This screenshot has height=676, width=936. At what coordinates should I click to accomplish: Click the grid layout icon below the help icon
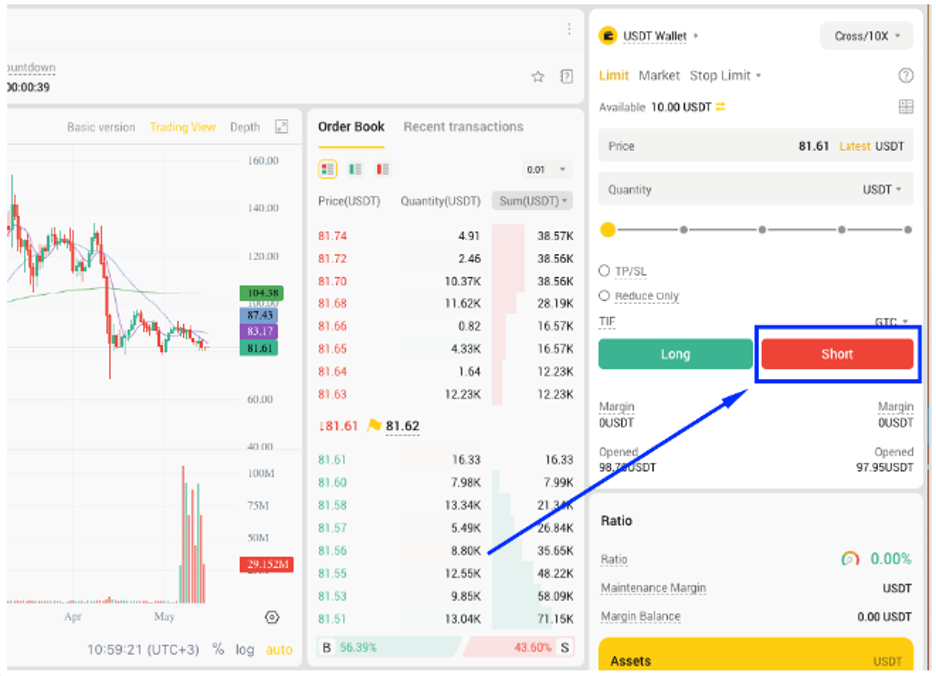905,107
